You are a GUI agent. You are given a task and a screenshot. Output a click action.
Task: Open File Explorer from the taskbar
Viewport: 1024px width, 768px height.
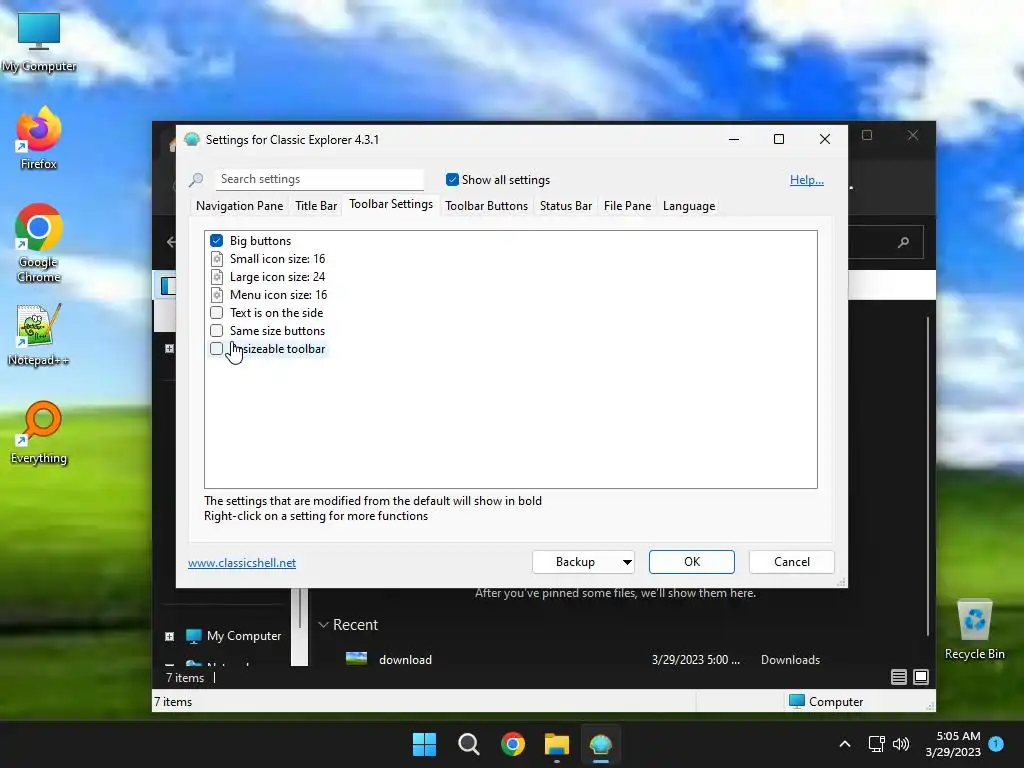click(556, 744)
